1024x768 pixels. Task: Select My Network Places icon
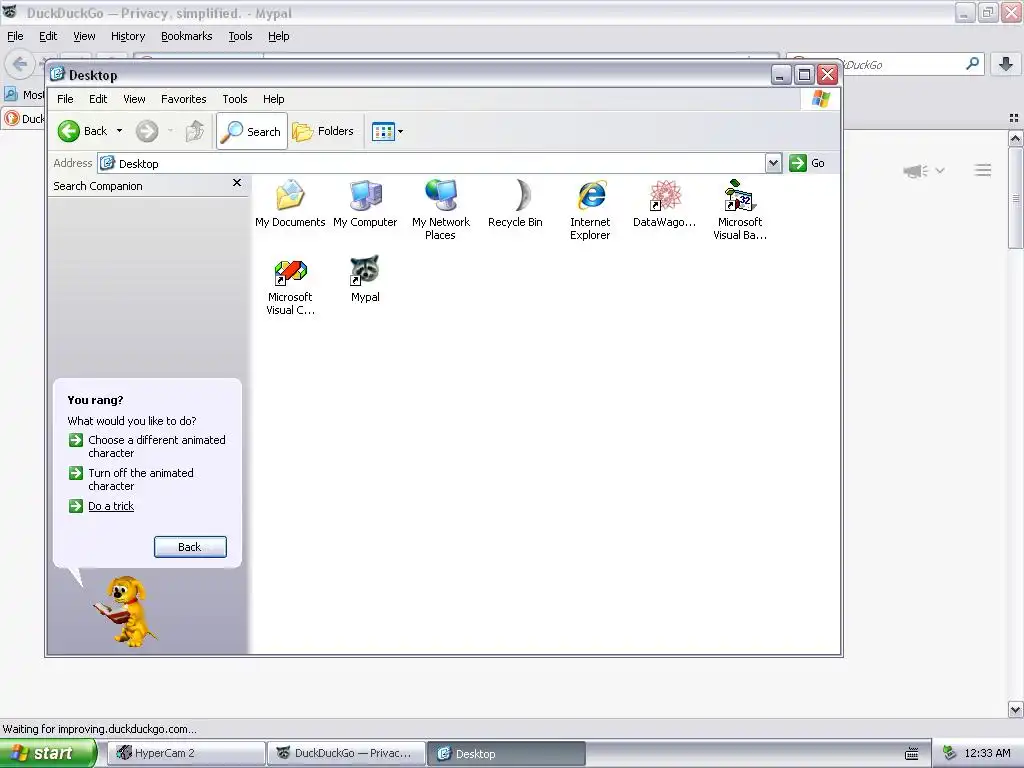[440, 209]
